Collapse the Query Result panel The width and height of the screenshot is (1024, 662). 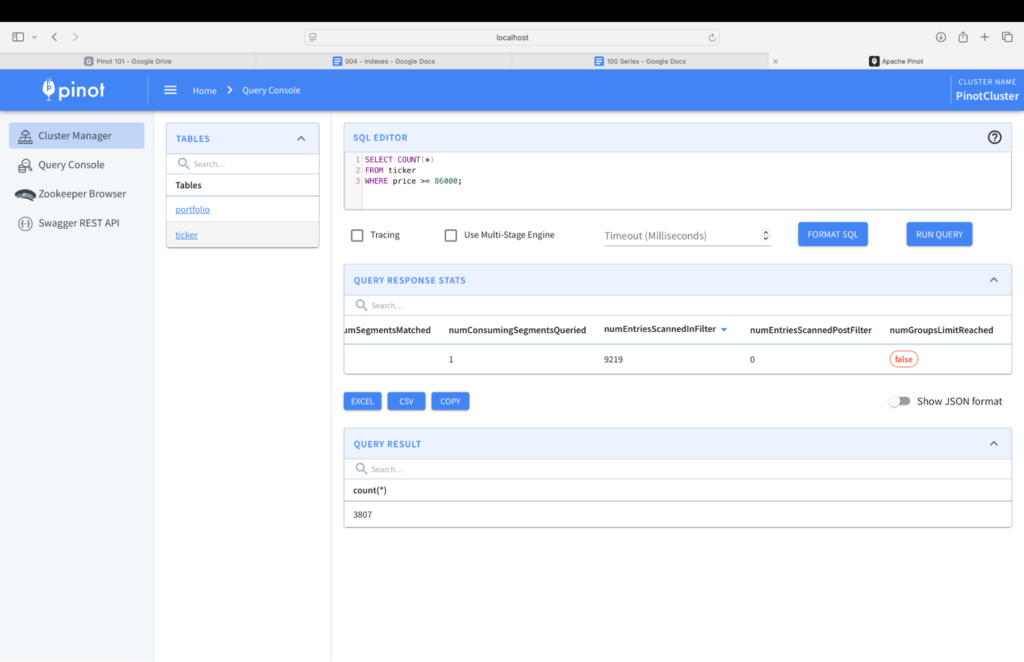[993, 443]
